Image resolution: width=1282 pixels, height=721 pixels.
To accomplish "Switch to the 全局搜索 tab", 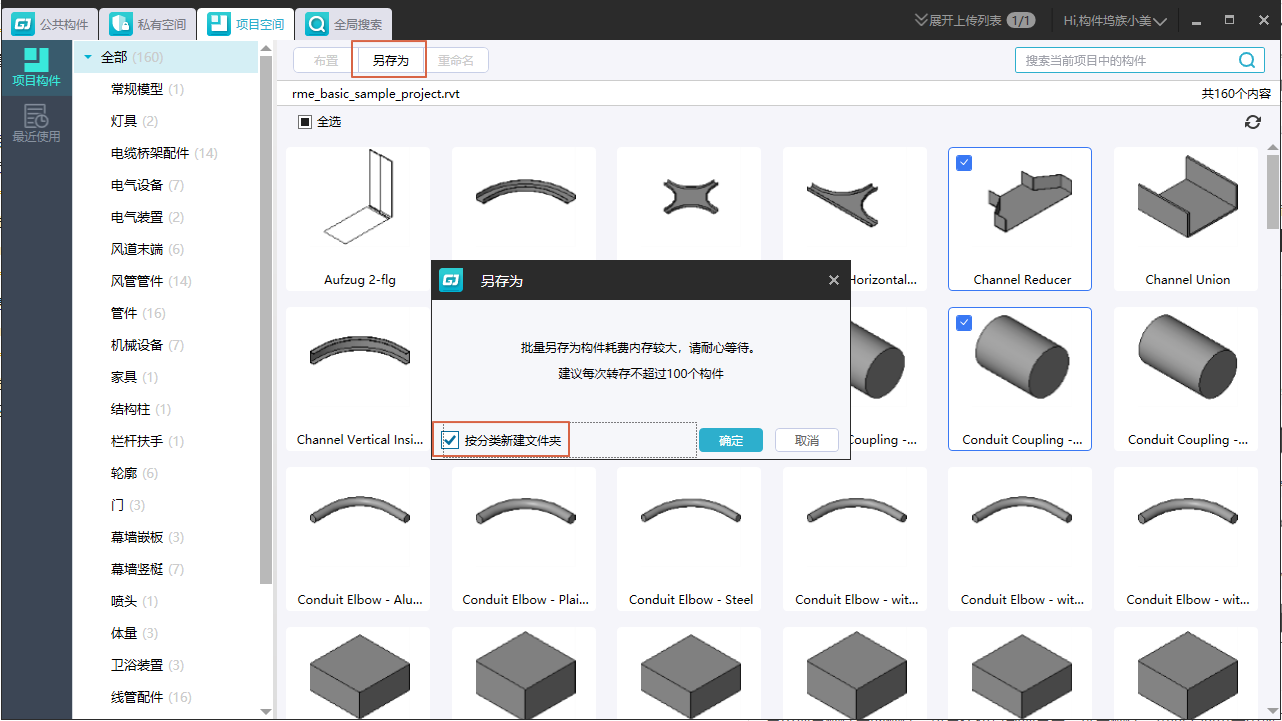I will click(x=345, y=24).
